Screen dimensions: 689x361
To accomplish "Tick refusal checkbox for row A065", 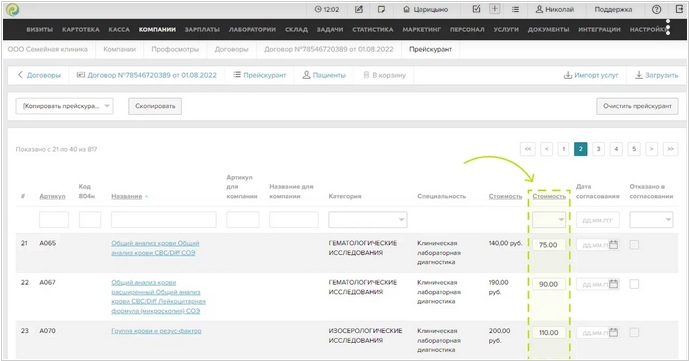I will [x=634, y=245].
